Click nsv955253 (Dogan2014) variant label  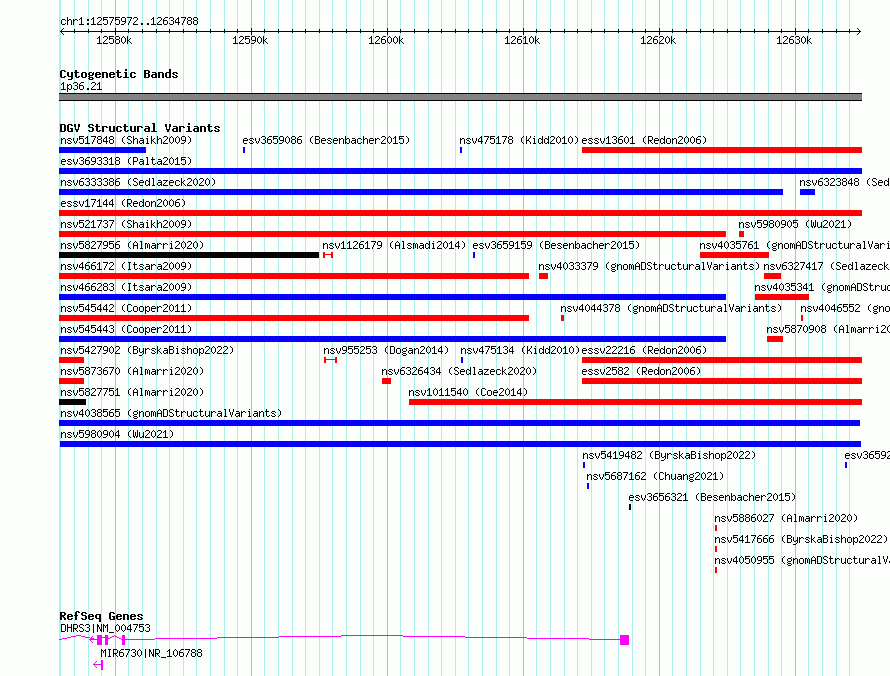386,350
